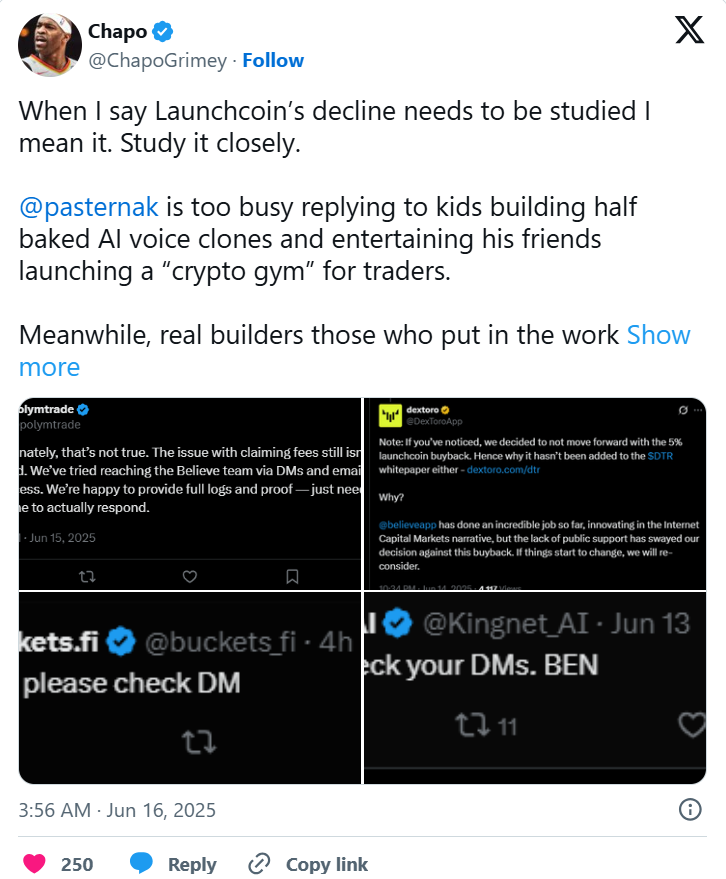Click the heart icon in polymtrade screenshot

[190, 576]
